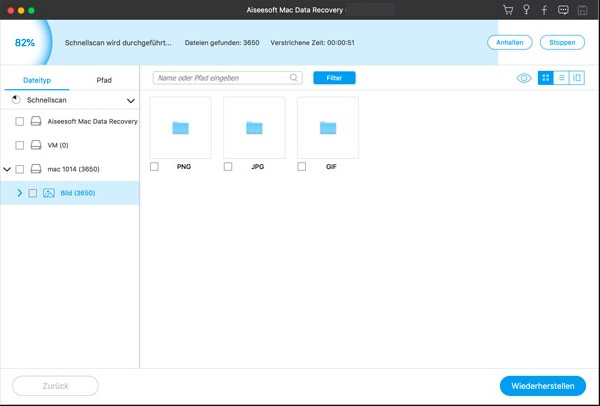Switch to the Pfad tab
Viewport: 600px width, 406px height.
pyautogui.click(x=104, y=80)
